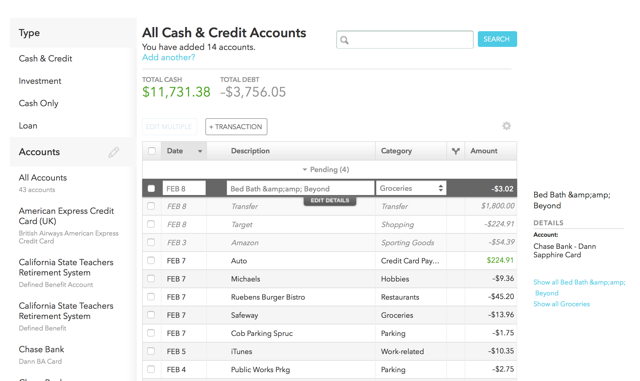Open the Groceries category dropdown
Viewport: 640px width, 381px height.
pyautogui.click(x=411, y=188)
